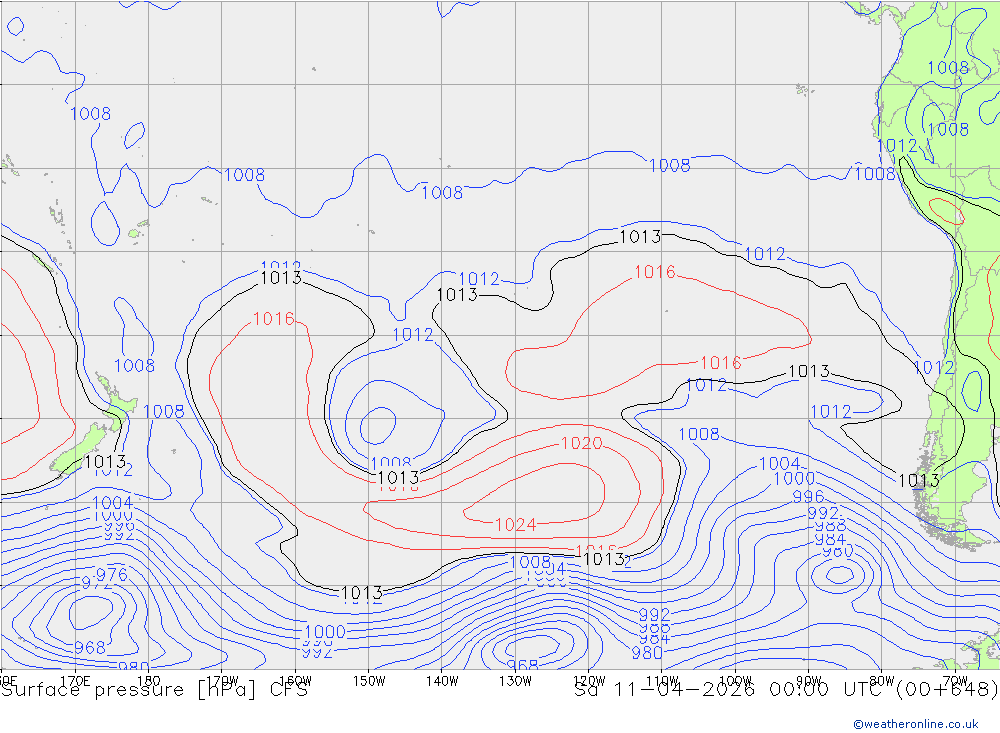
Task: Open the weatheronline.co.uk copyright link
Action: tap(915, 724)
